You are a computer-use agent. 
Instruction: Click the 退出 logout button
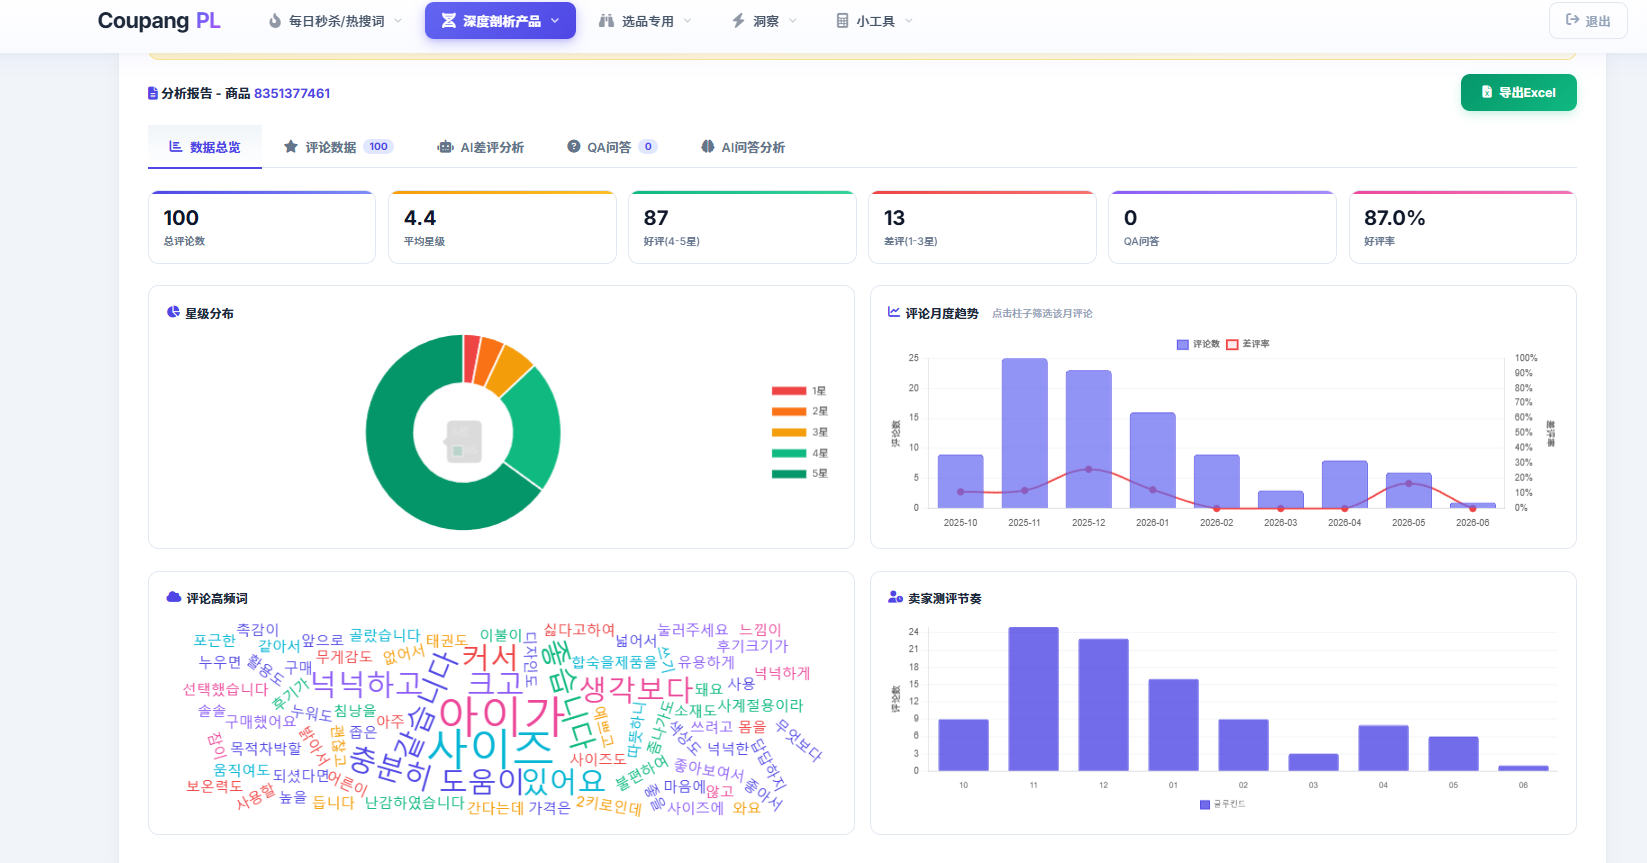1588,20
